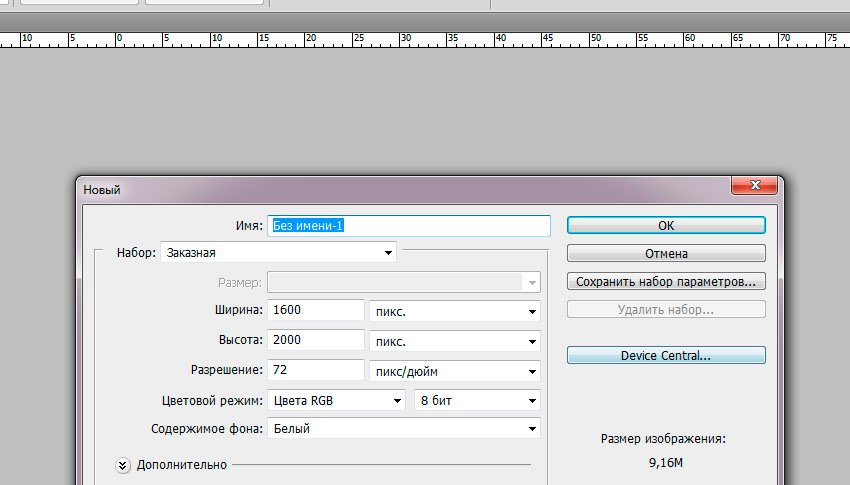Click the OK button
The width and height of the screenshot is (850, 485).
[x=666, y=226]
